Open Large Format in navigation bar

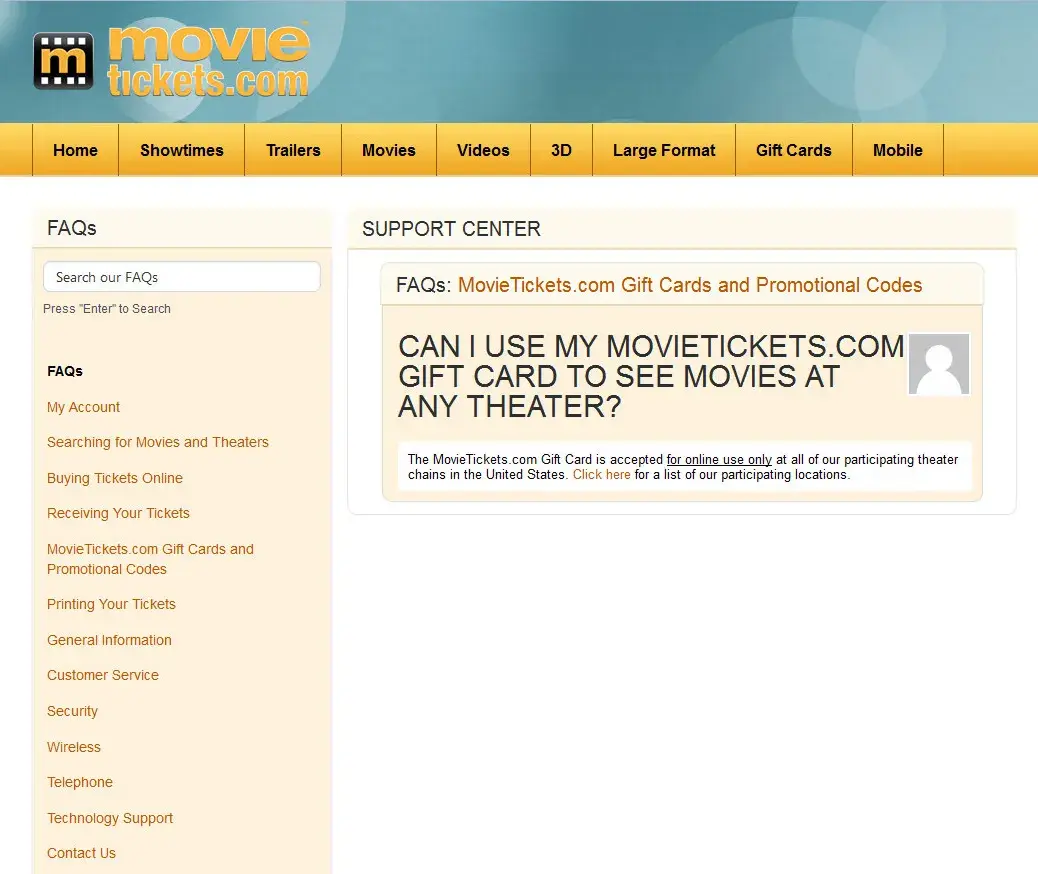pyautogui.click(x=663, y=150)
